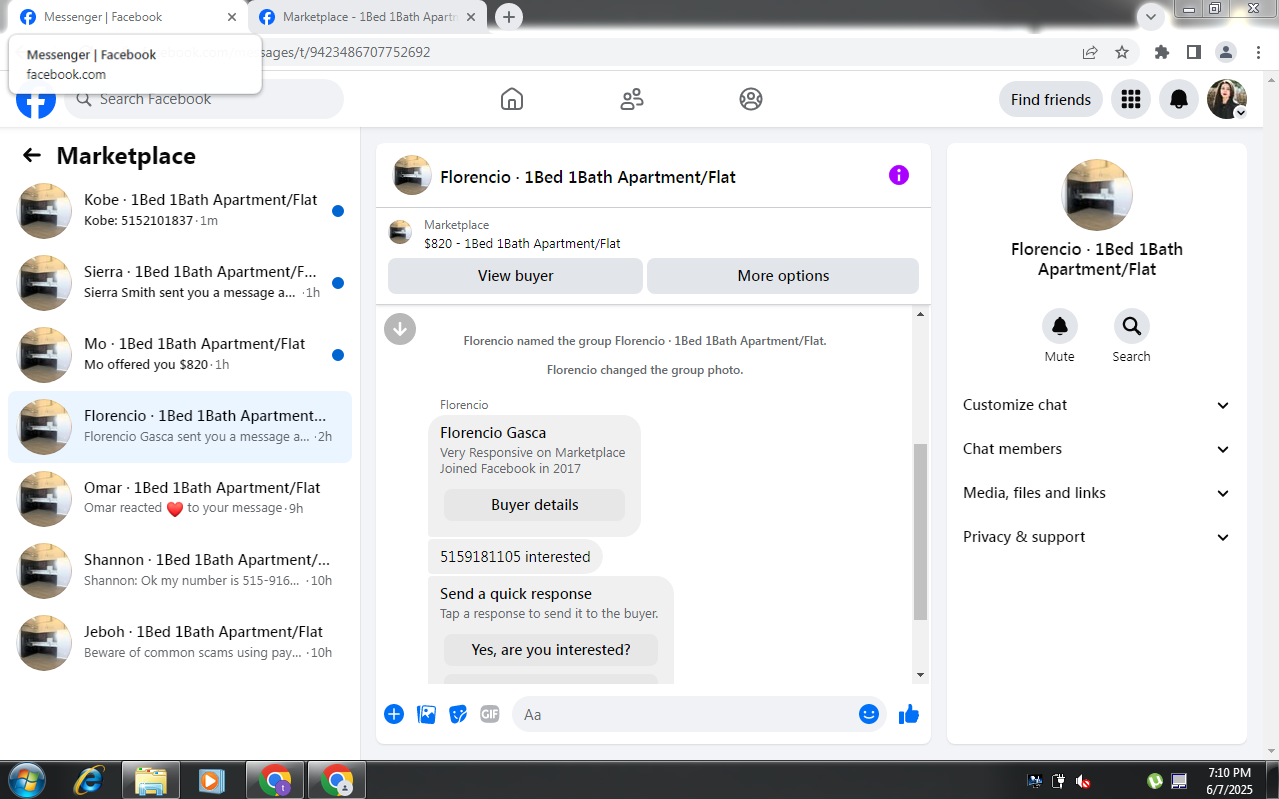The width and height of the screenshot is (1279, 799).
Task: Expand Privacy & support section
Action: click(1097, 537)
